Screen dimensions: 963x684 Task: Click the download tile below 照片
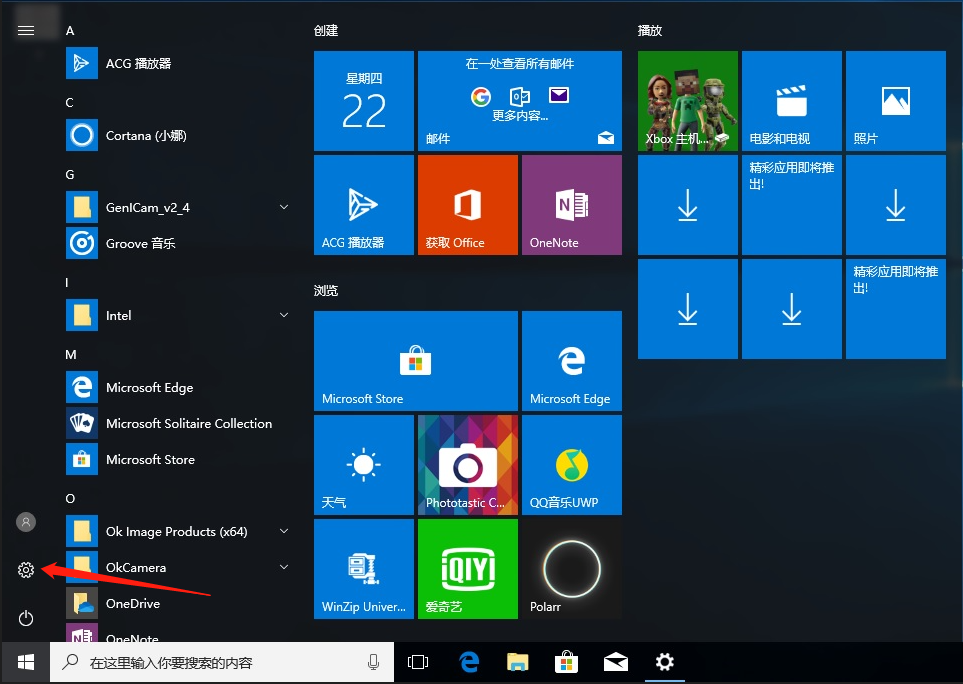(x=895, y=204)
